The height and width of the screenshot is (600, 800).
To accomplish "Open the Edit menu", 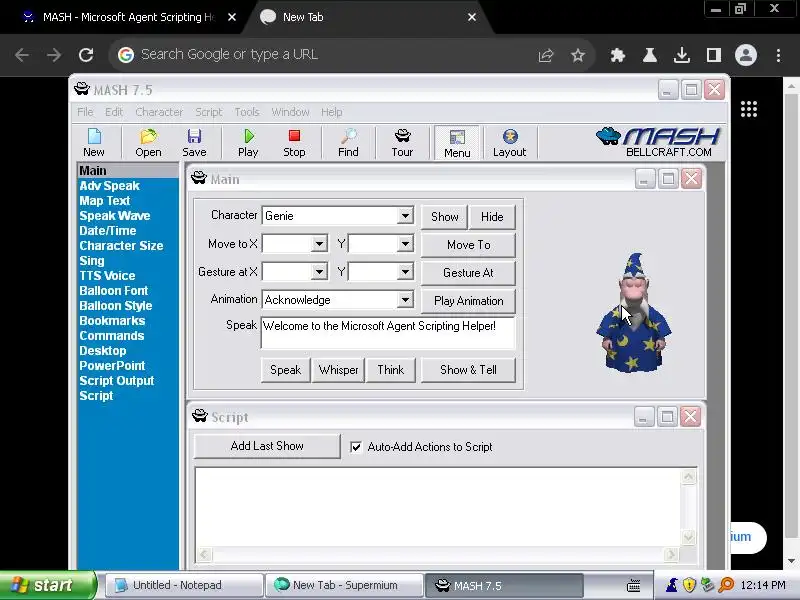I will coord(114,112).
